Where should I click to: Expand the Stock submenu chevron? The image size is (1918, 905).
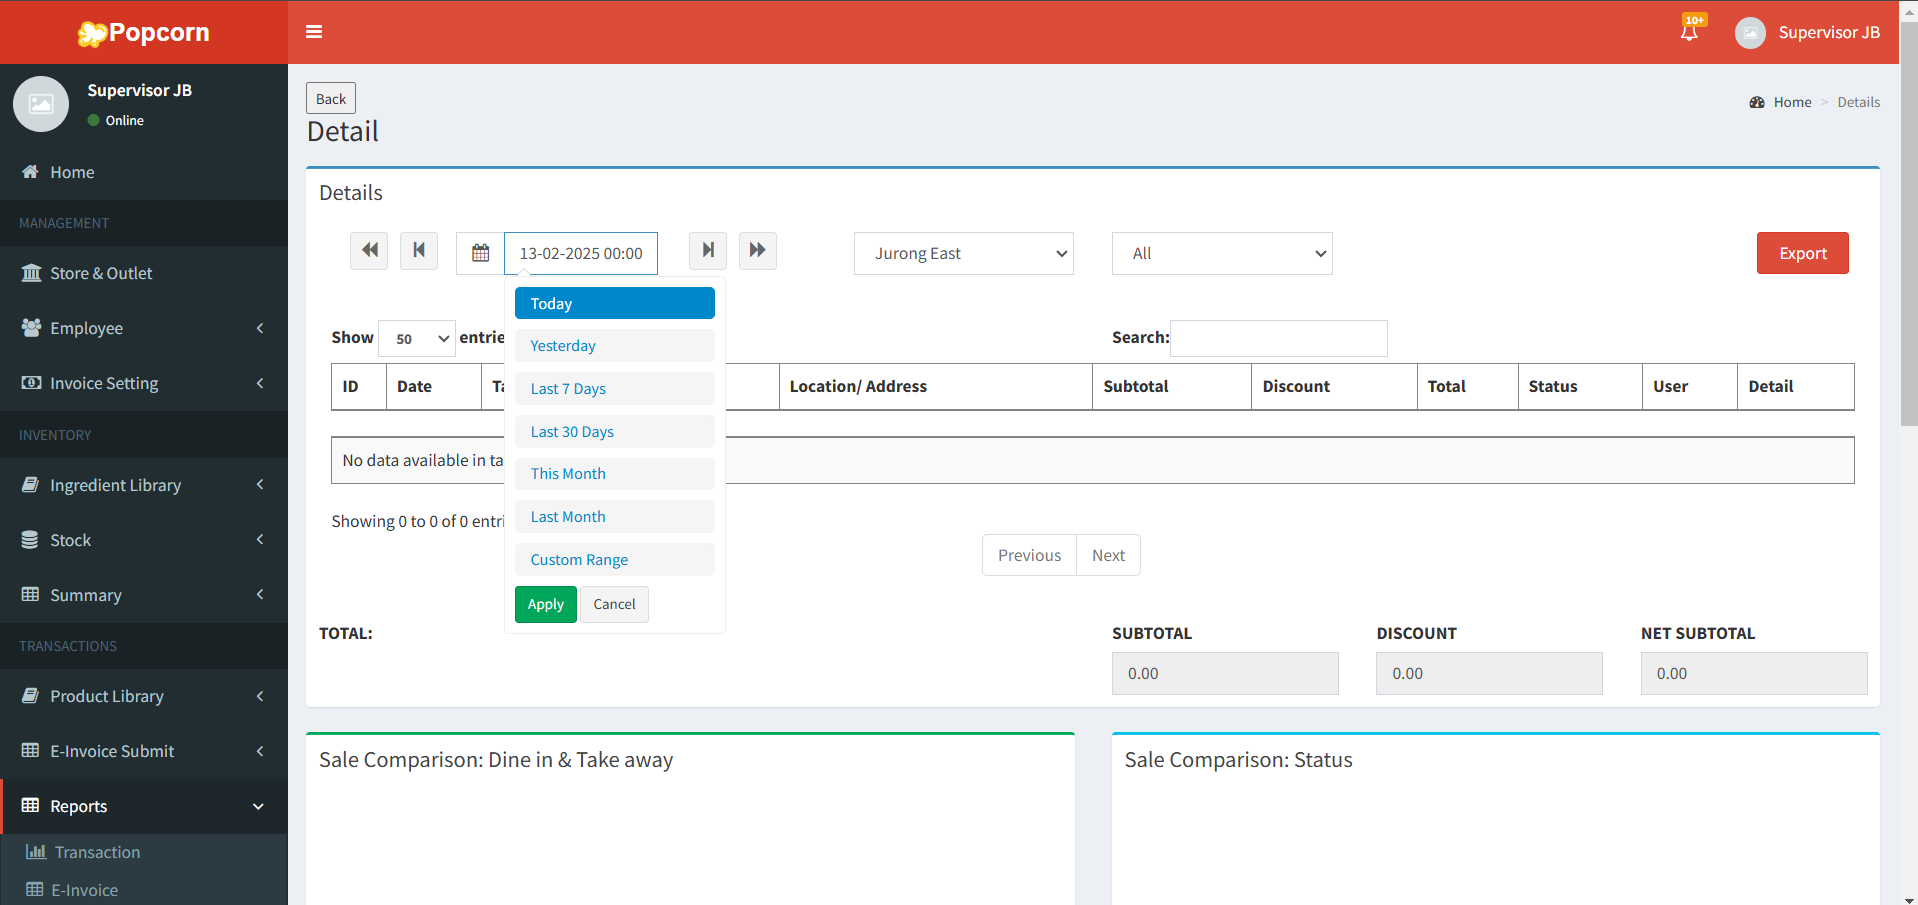point(260,540)
